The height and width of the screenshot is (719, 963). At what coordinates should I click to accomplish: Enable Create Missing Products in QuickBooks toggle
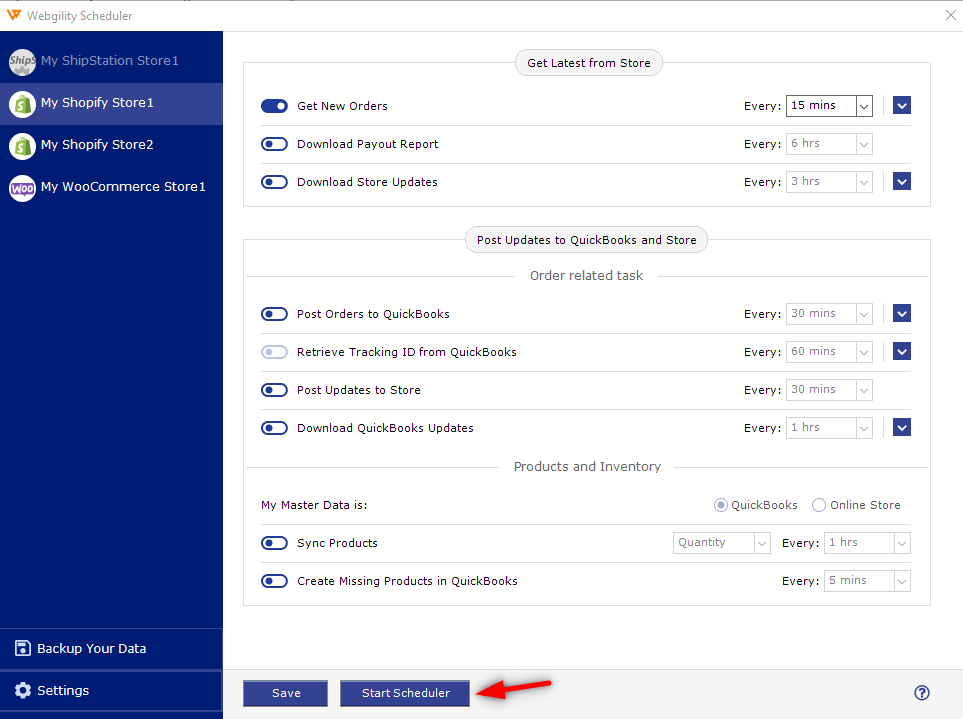point(274,581)
